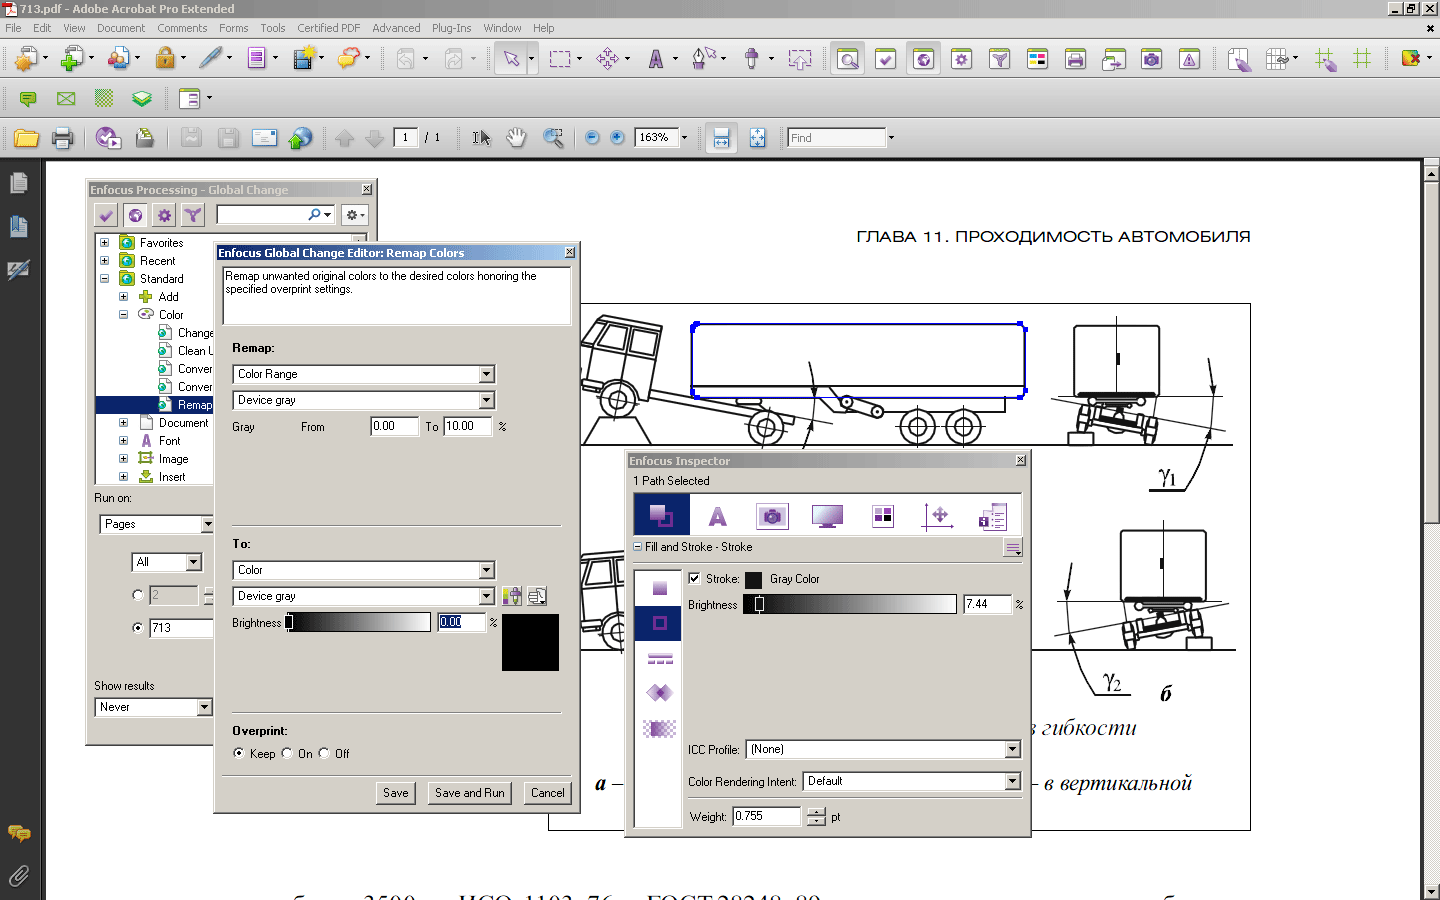Open the Position category in Inspector
The image size is (1440, 900).
pos(938,516)
